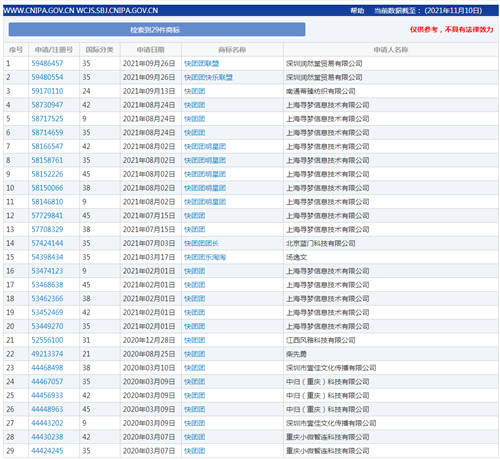This screenshot has height=460, width=500.
Task: Open registration number 44467057
Action: (x=47, y=382)
